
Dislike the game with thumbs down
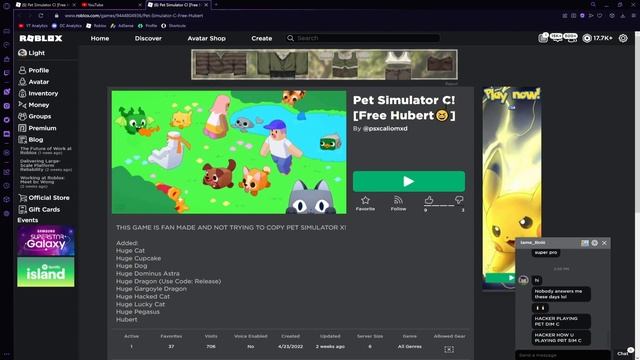[459, 200]
